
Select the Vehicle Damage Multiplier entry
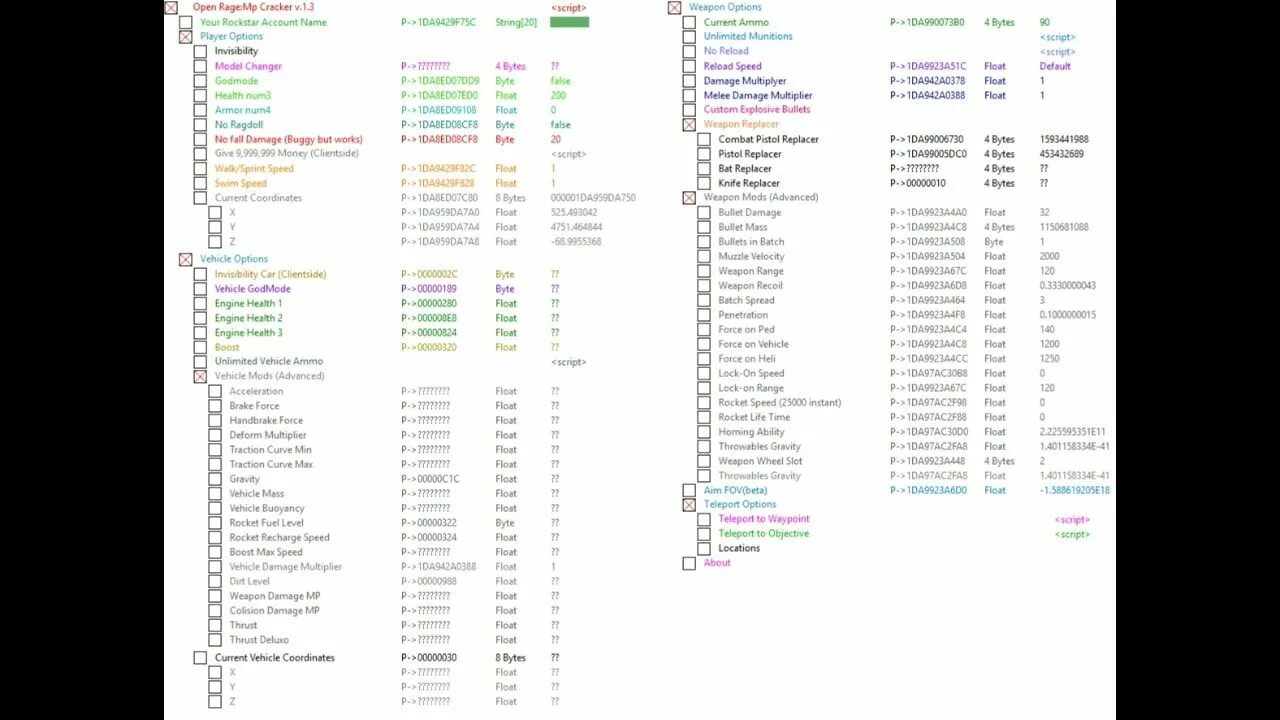pos(285,567)
